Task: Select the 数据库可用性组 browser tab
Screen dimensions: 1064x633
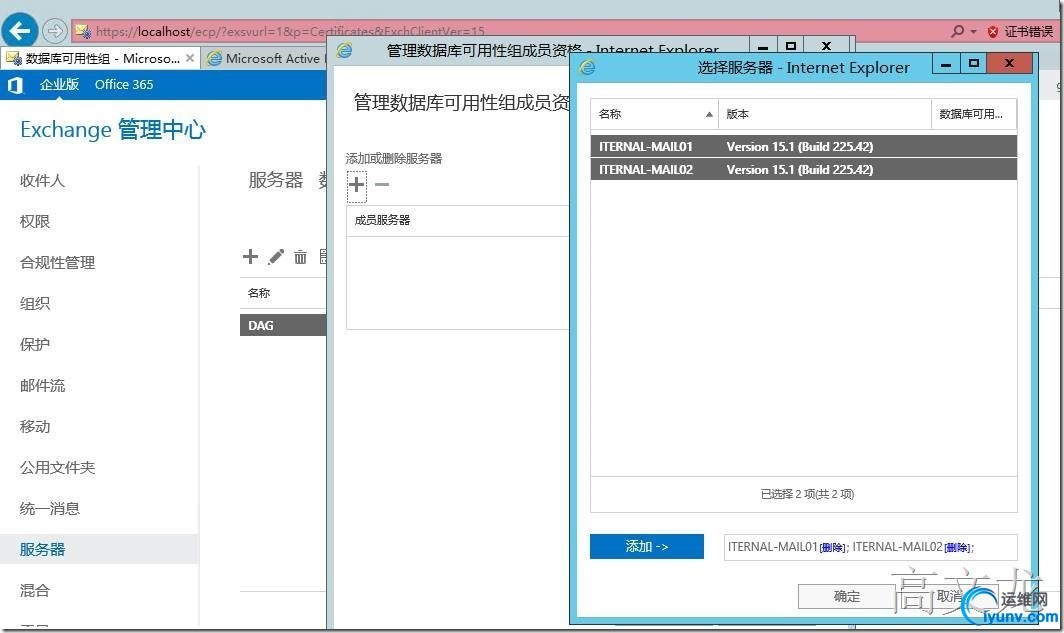Action: (102, 58)
